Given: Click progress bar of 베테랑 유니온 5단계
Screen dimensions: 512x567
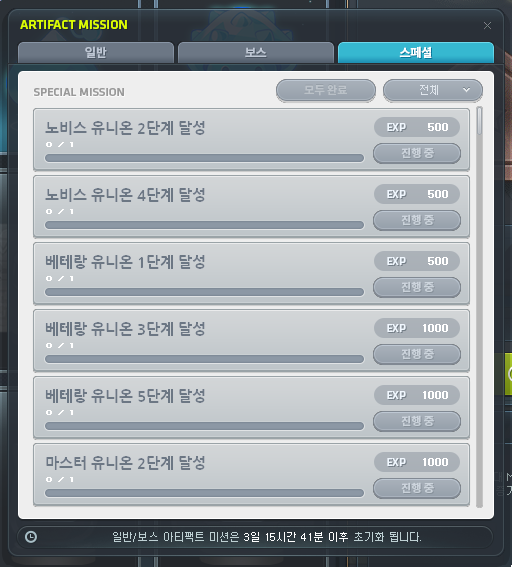Looking at the screenshot, I should click(x=204, y=426).
